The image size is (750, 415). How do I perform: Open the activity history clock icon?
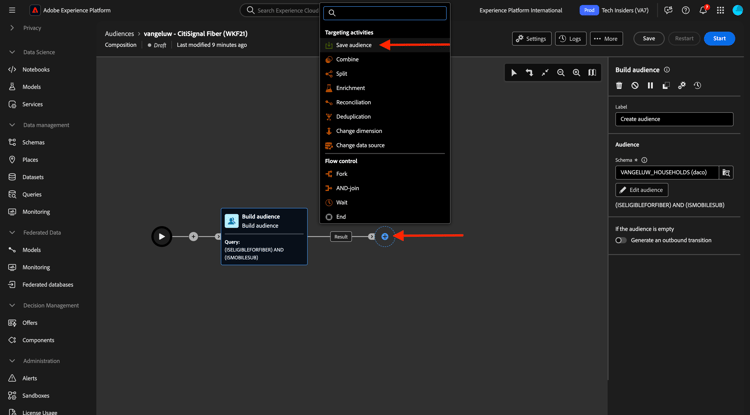tap(697, 86)
